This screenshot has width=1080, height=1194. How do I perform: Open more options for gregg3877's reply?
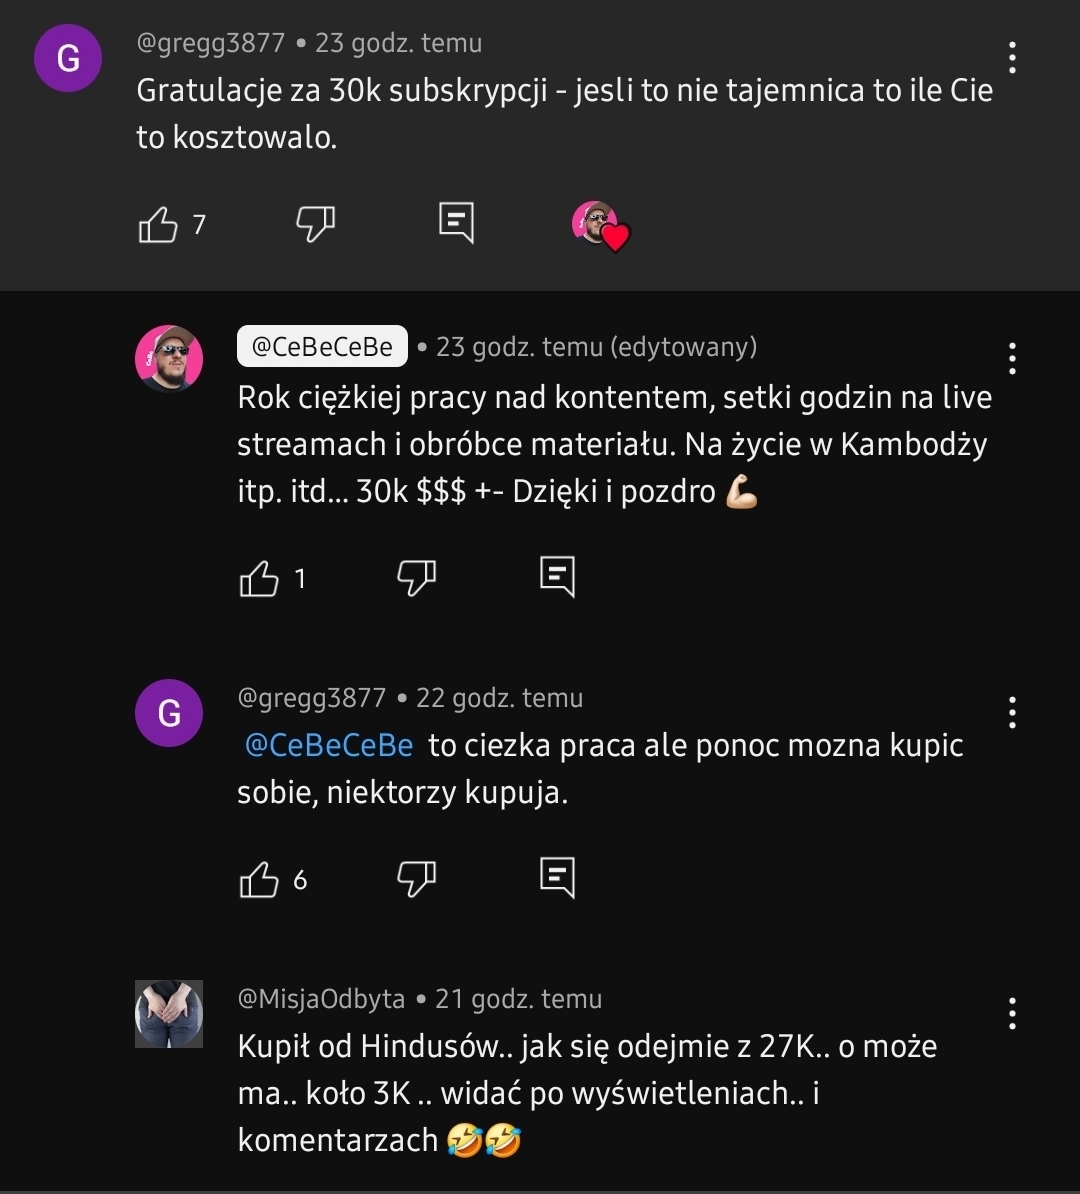[1012, 712]
